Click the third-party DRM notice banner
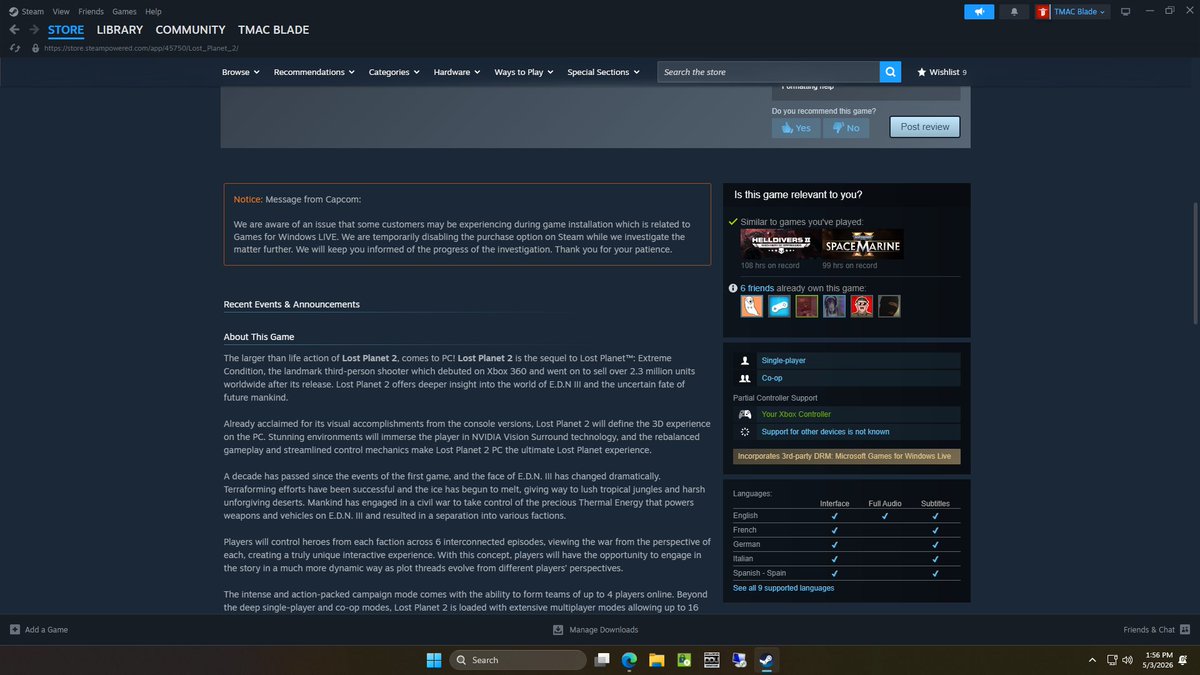The height and width of the screenshot is (675, 1200). (847, 456)
